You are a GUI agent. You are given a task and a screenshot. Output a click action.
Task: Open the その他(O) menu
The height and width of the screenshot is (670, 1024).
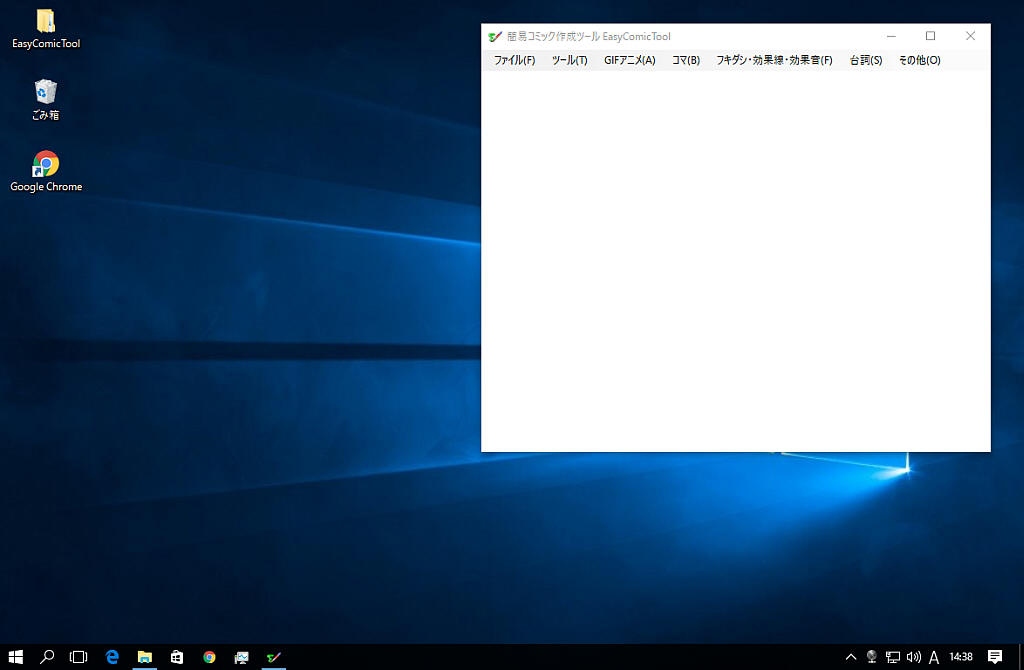click(920, 60)
